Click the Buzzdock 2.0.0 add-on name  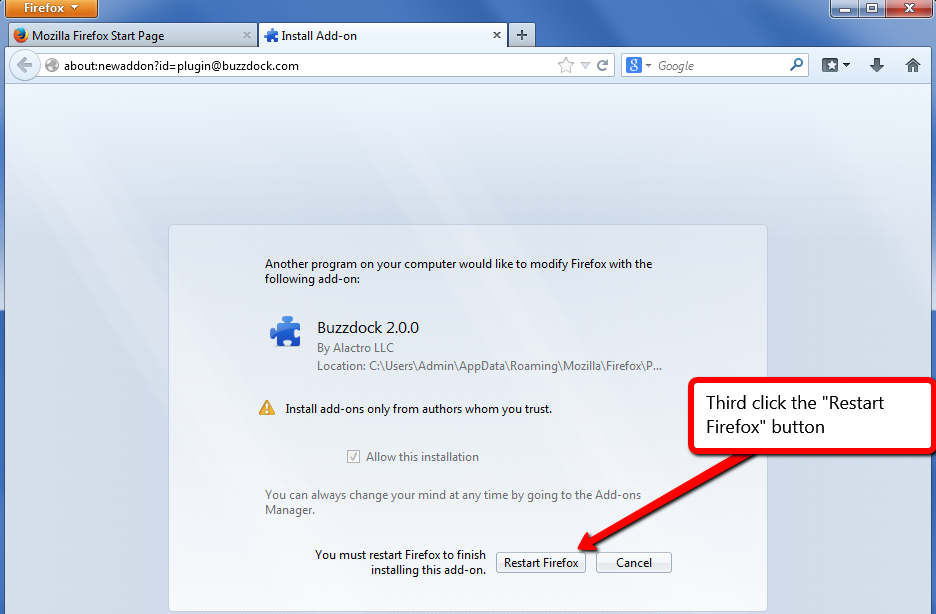pyautogui.click(x=368, y=328)
